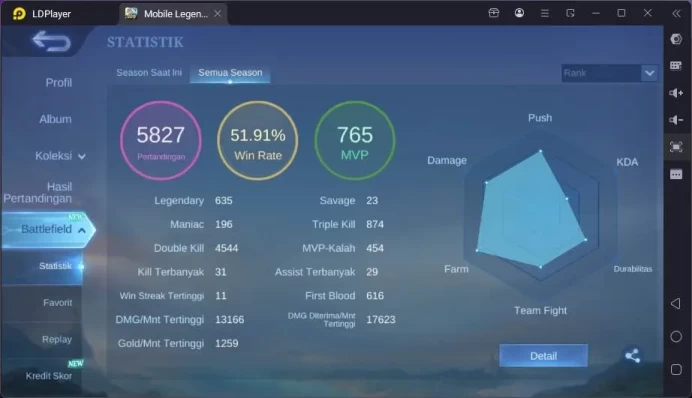The image size is (692, 398).
Task: Open the LDPlayer settings hexagon icon
Action: (676, 39)
